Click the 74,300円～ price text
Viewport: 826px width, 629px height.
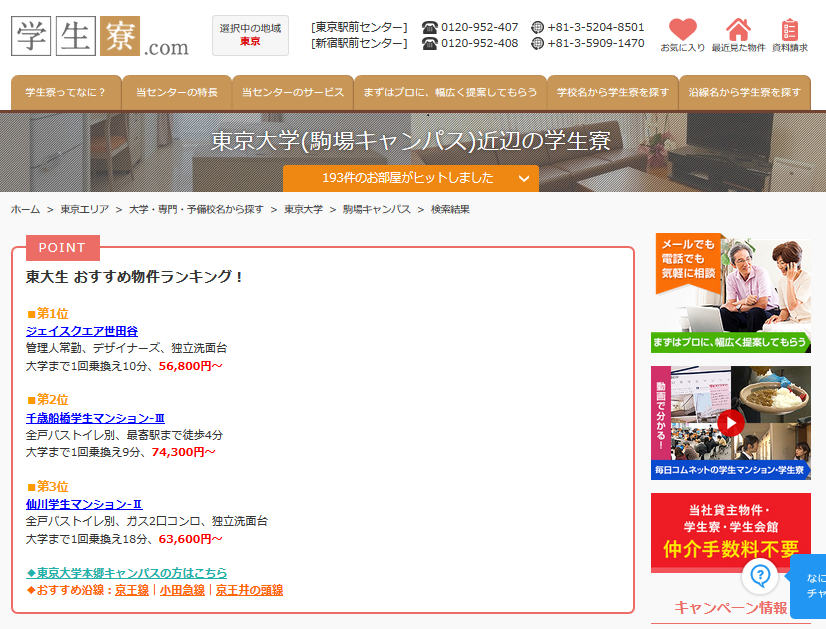pyautogui.click(x=183, y=452)
